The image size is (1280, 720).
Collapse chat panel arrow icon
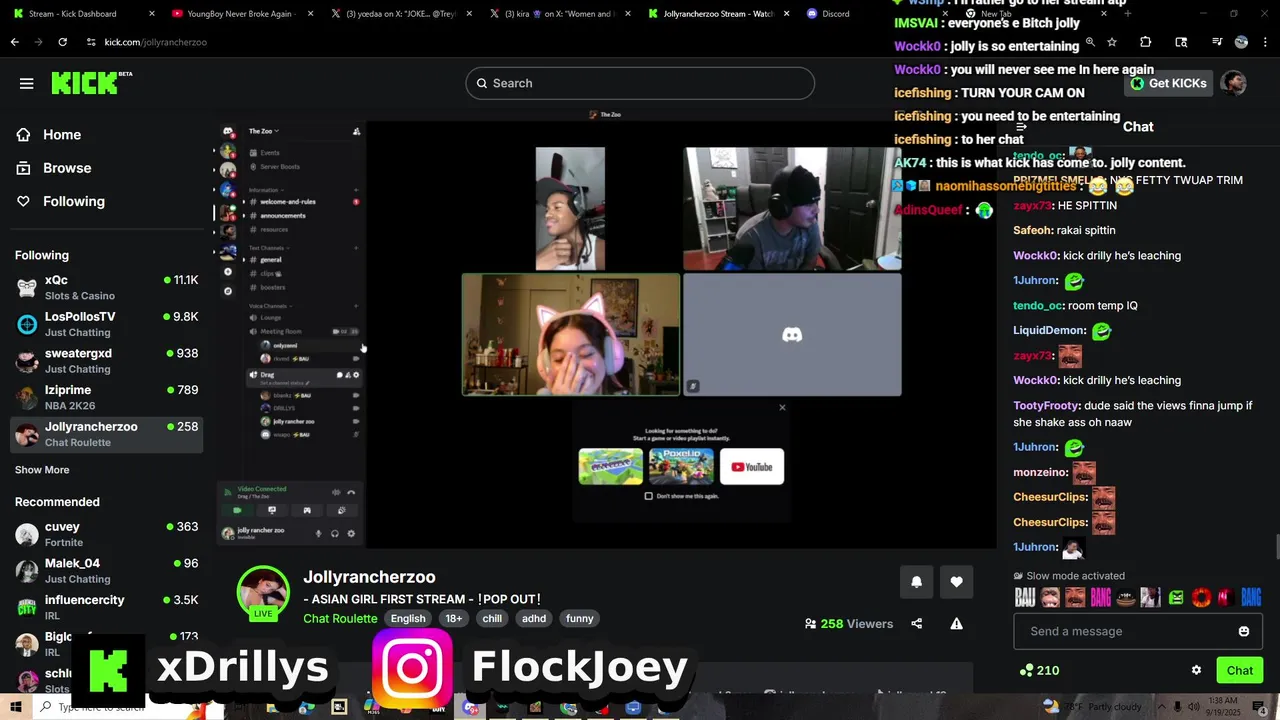click(x=1021, y=127)
